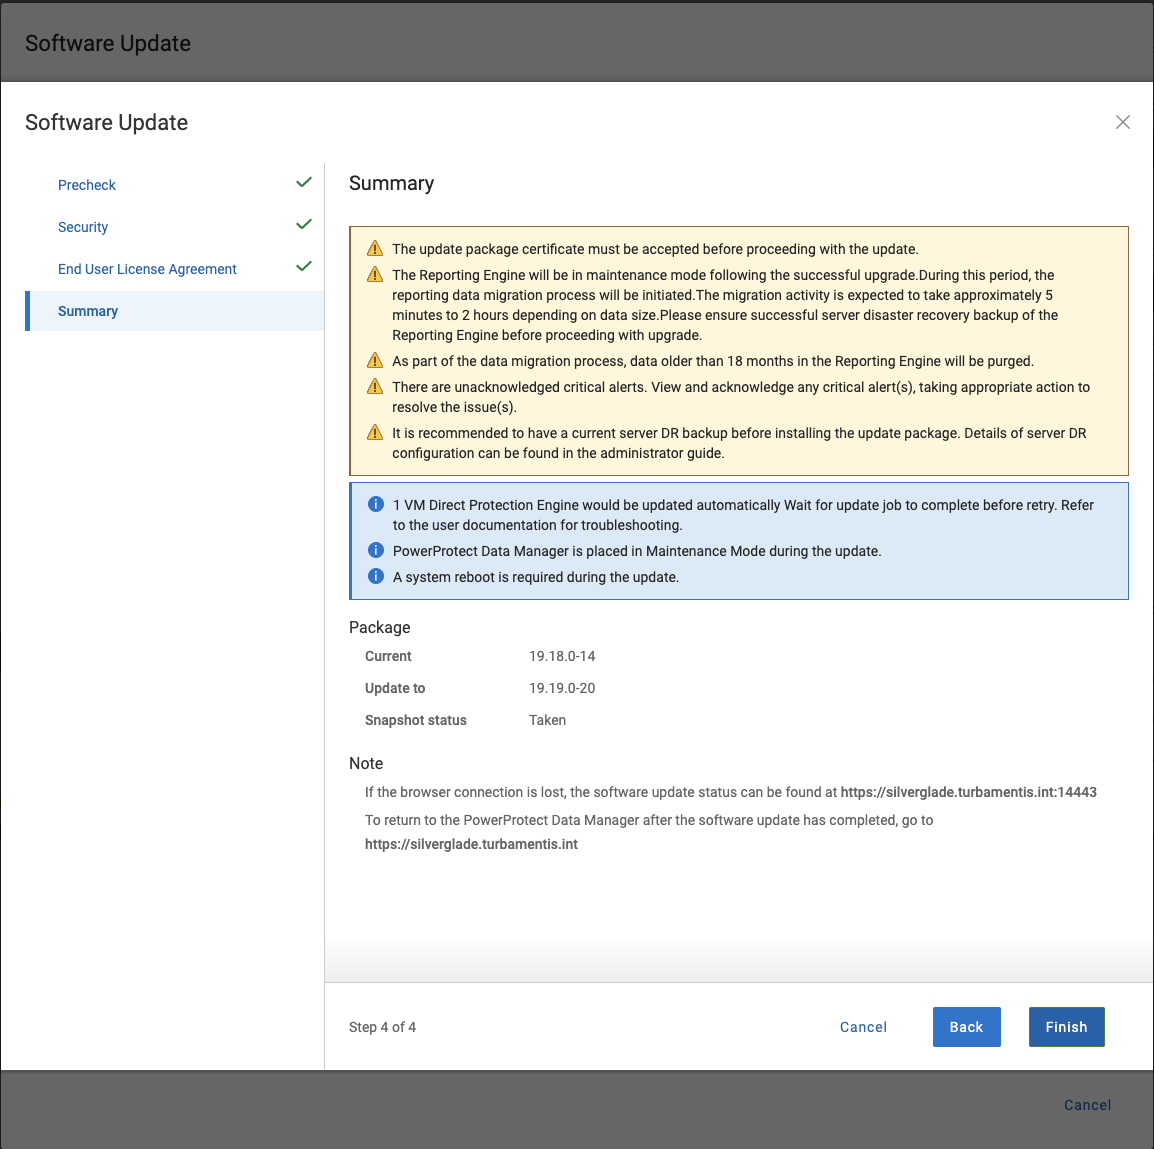1154x1149 pixels.
Task: Click the data older than 18 months warning text
Action: (x=713, y=361)
